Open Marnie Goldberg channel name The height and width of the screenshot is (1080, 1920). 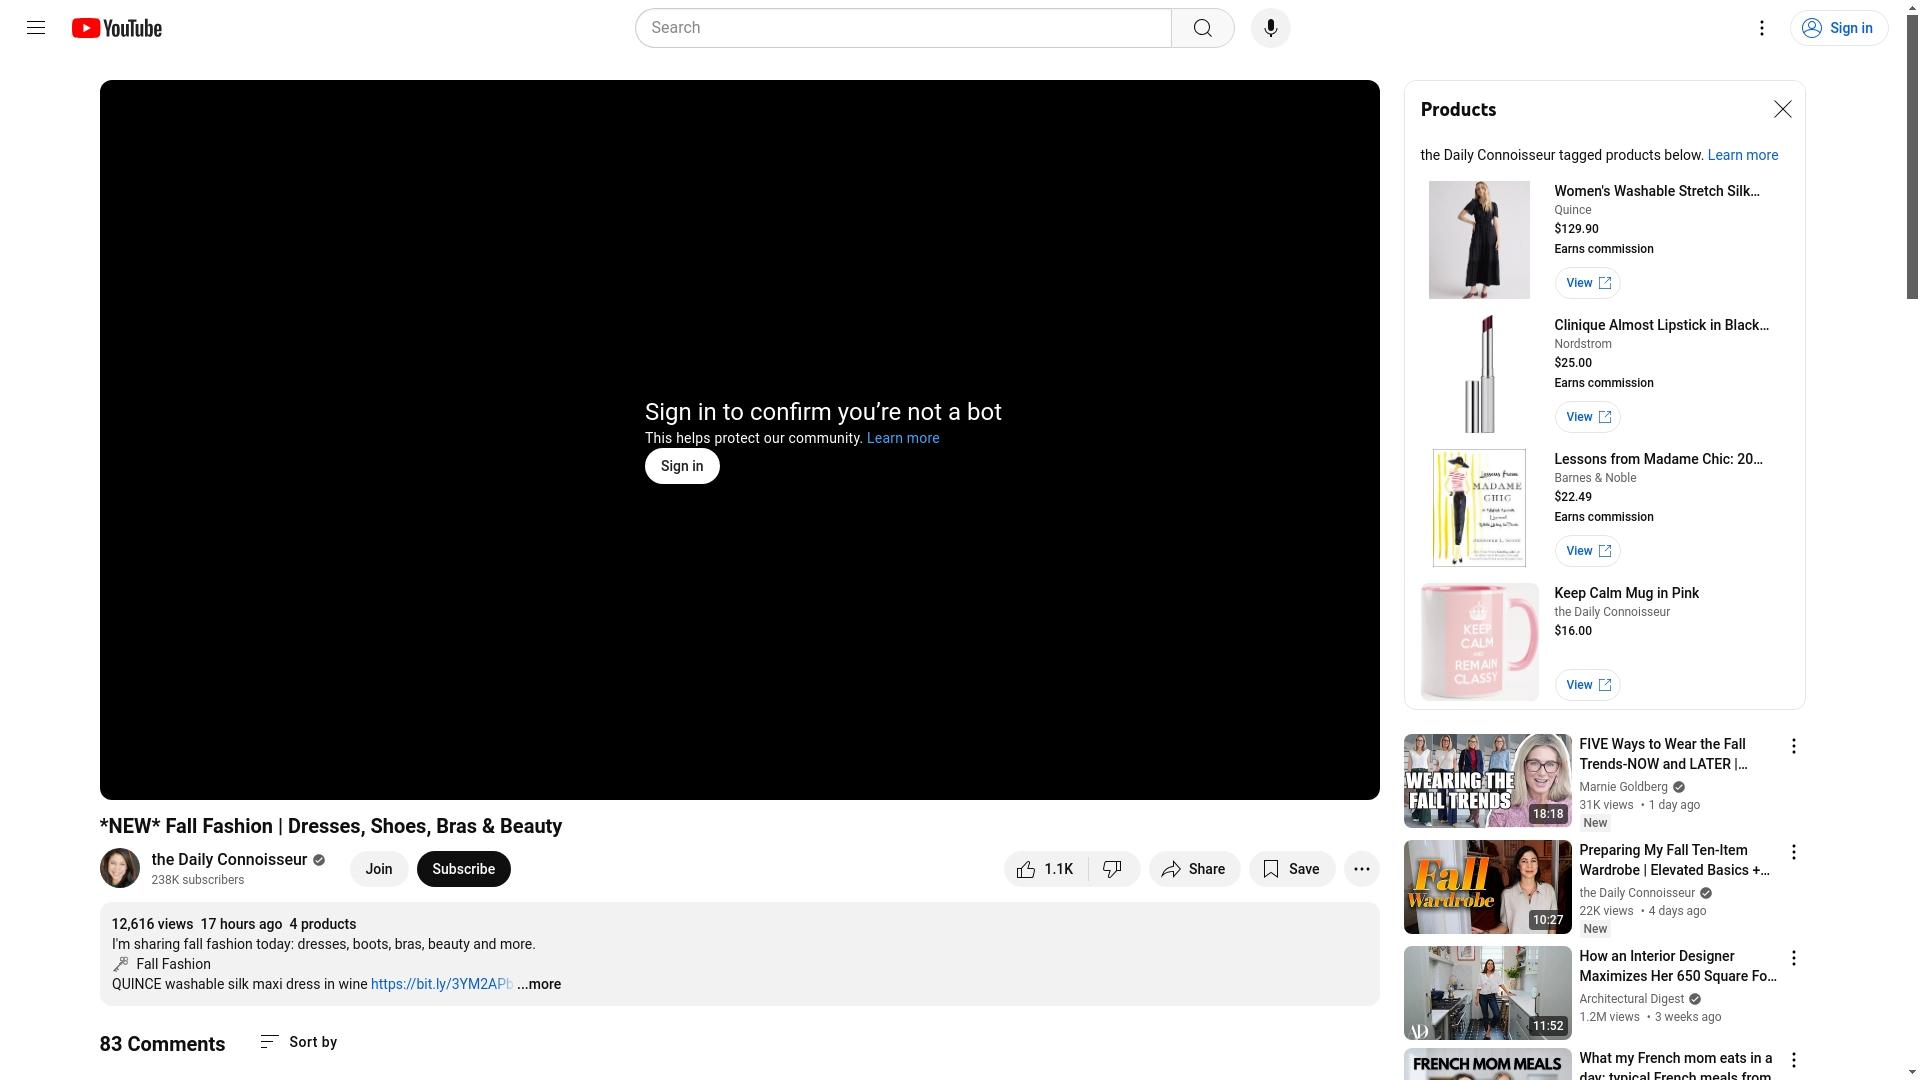pyautogui.click(x=1623, y=787)
